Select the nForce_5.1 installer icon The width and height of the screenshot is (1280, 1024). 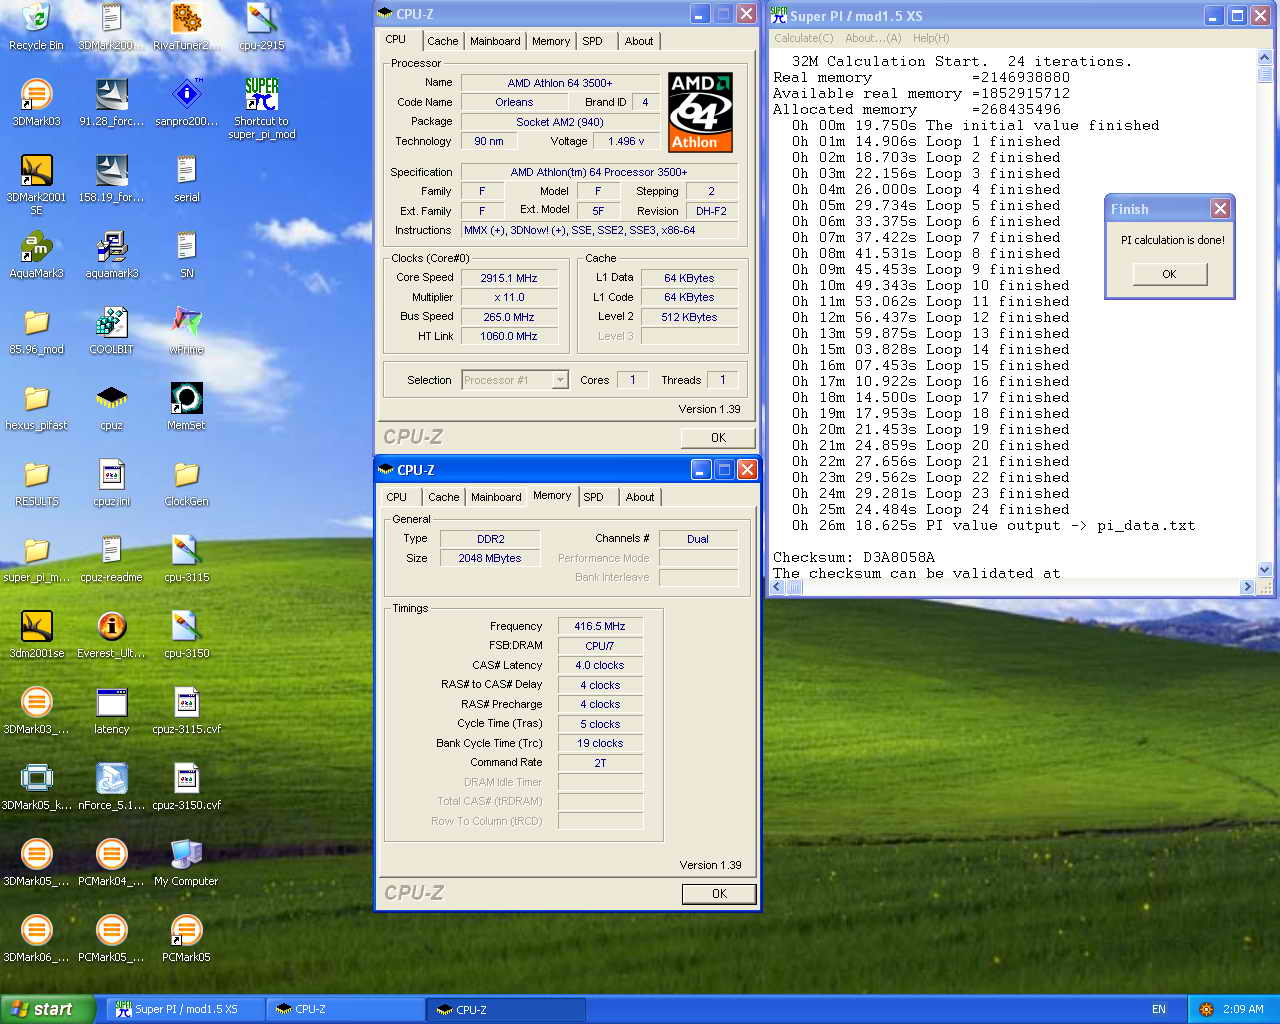[111, 787]
